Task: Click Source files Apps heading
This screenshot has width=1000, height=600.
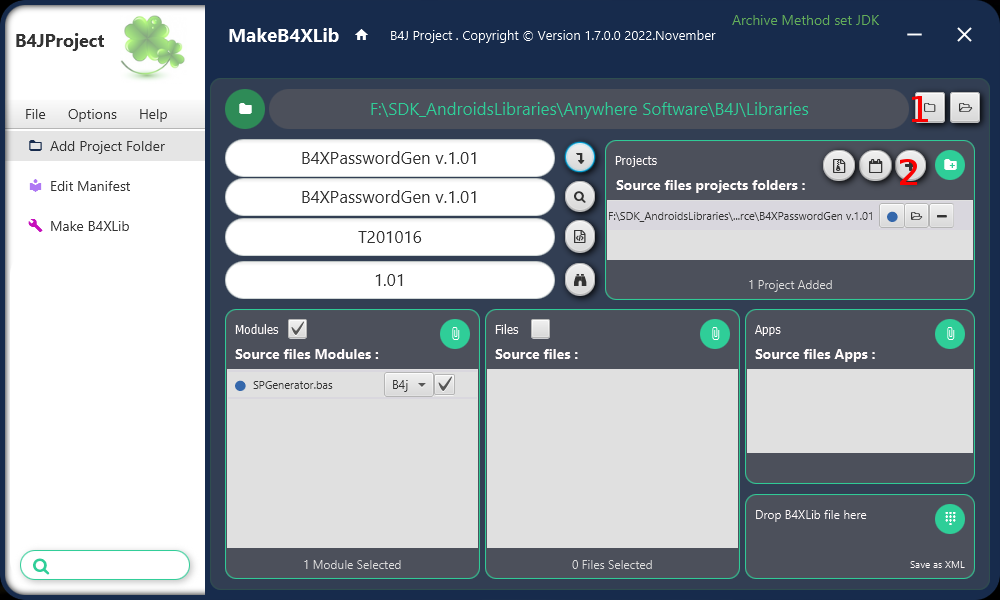Action: (815, 355)
